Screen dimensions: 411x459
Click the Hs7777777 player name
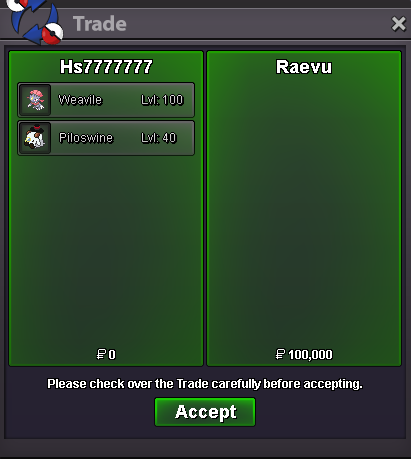pos(106,67)
